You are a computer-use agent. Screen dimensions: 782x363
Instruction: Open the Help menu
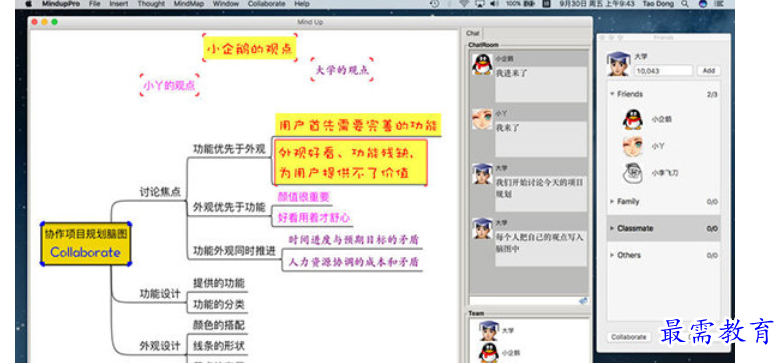click(302, 3)
